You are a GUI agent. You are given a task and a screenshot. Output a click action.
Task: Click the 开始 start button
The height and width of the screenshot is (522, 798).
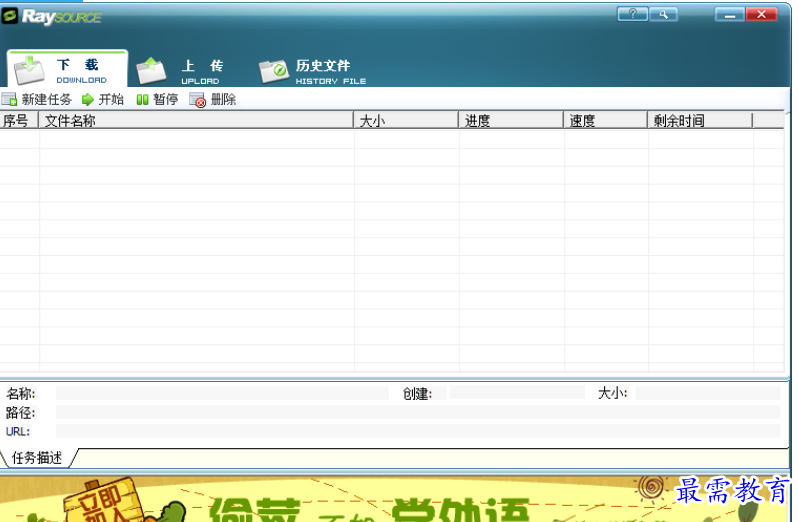click(x=103, y=99)
